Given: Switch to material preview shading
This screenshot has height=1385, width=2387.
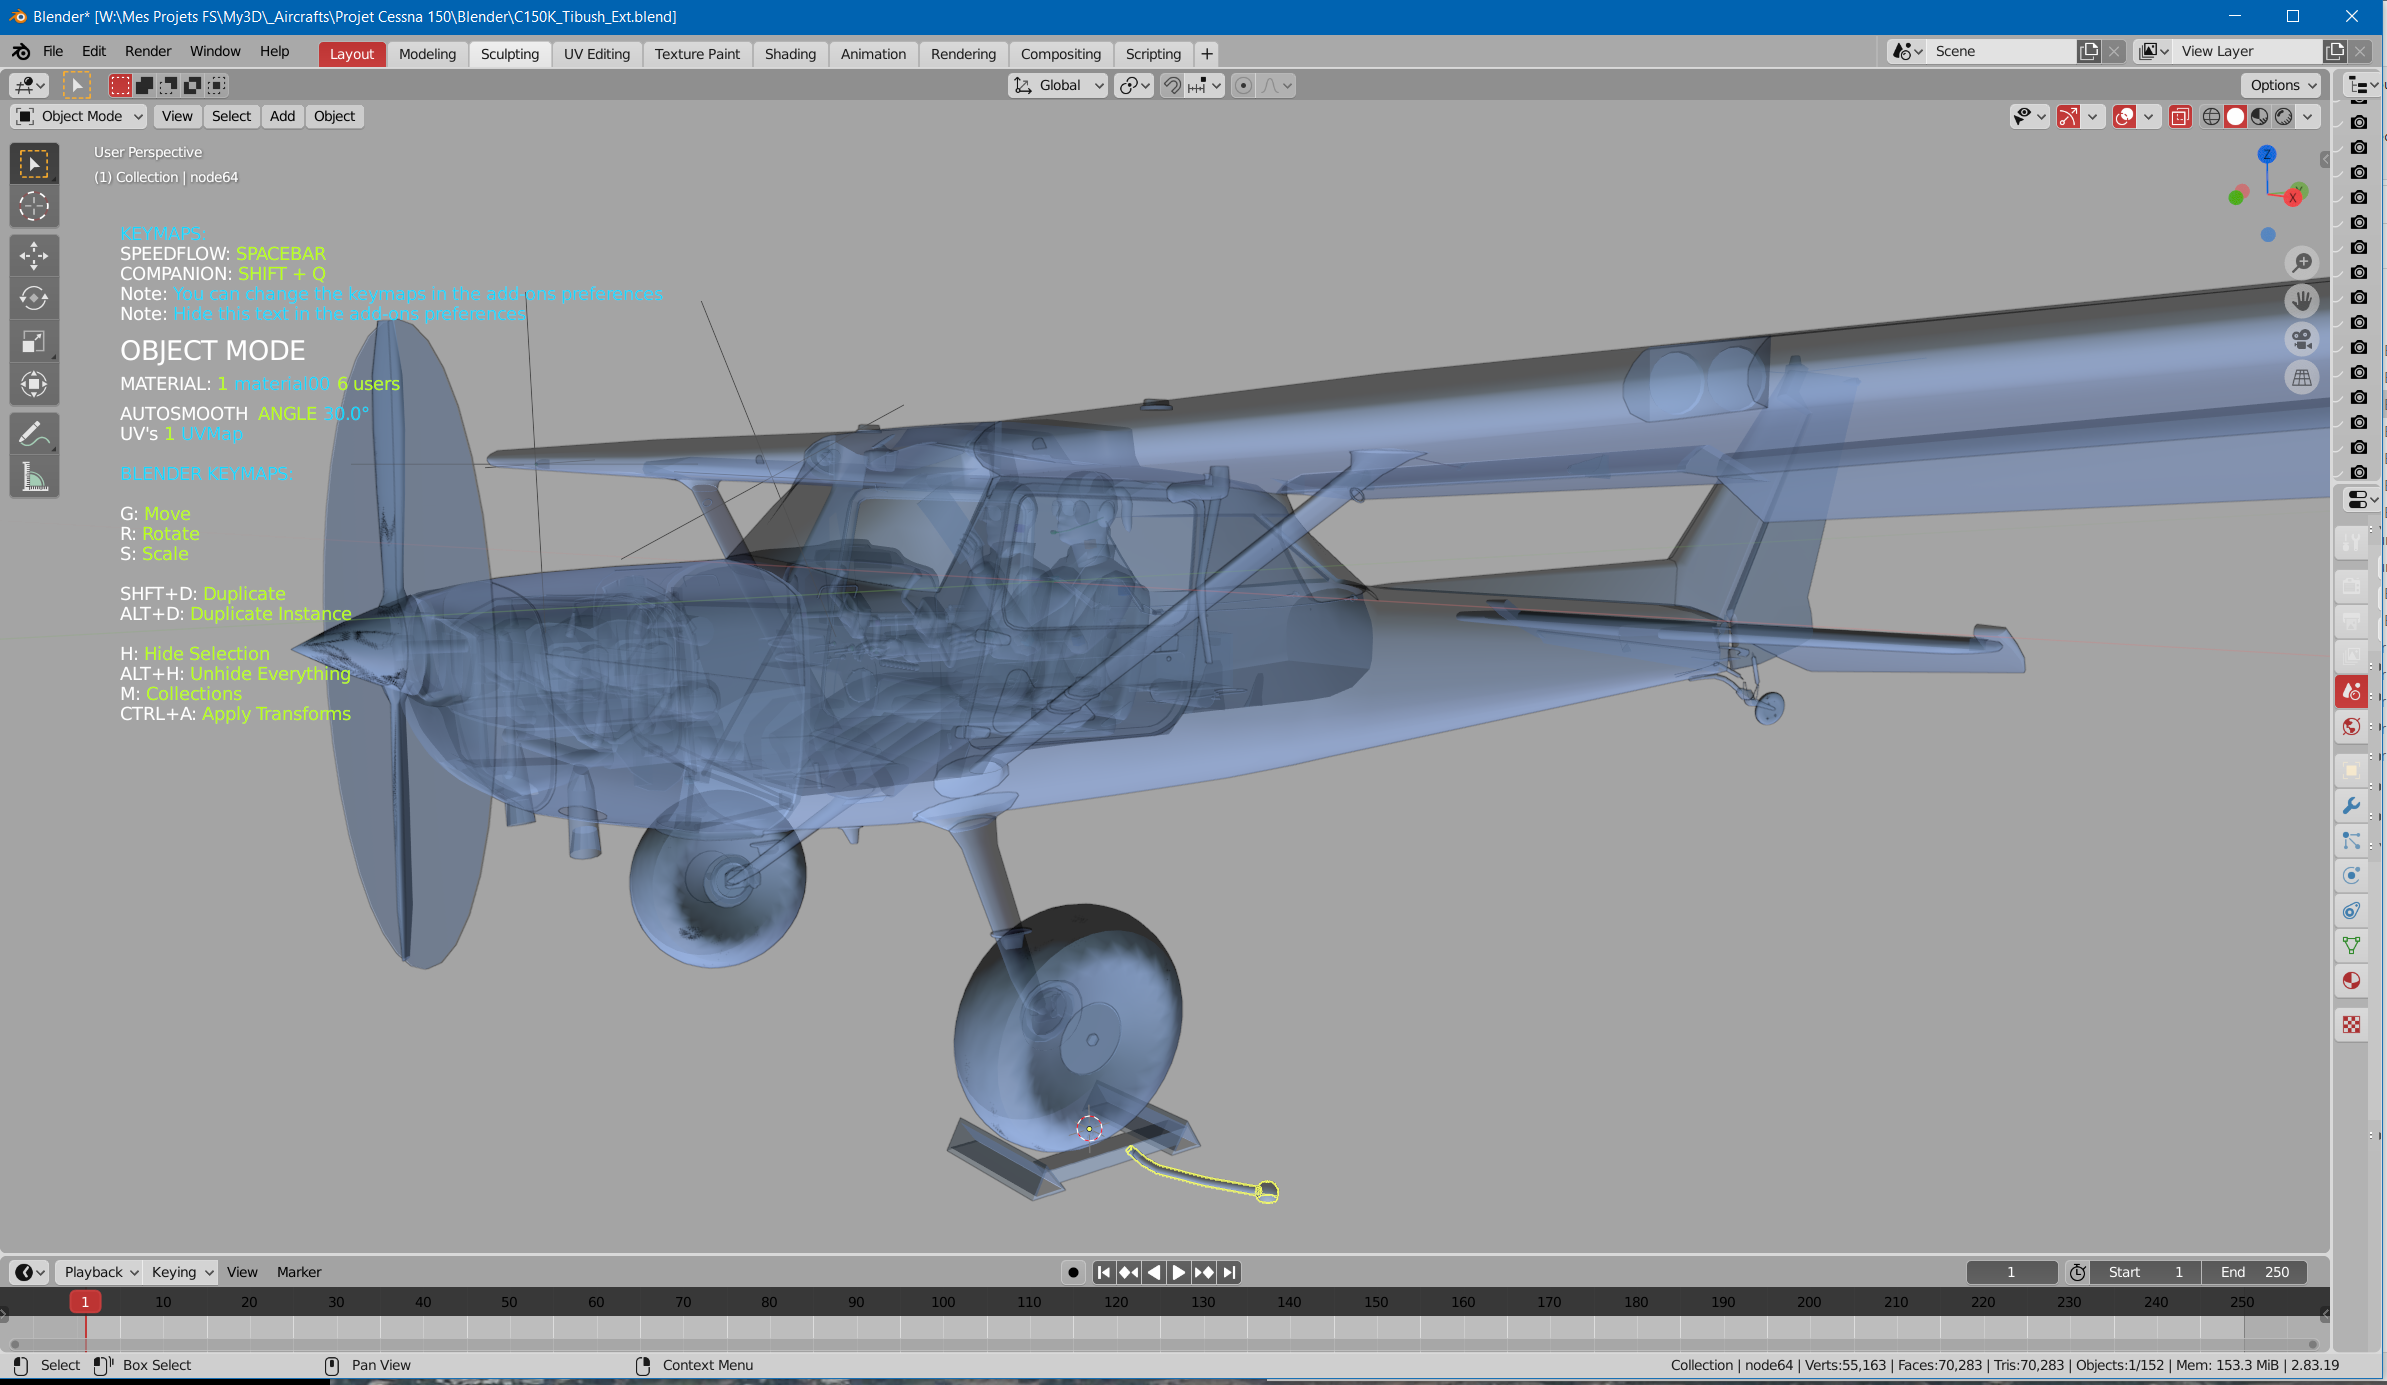Looking at the screenshot, I should click(2259, 117).
